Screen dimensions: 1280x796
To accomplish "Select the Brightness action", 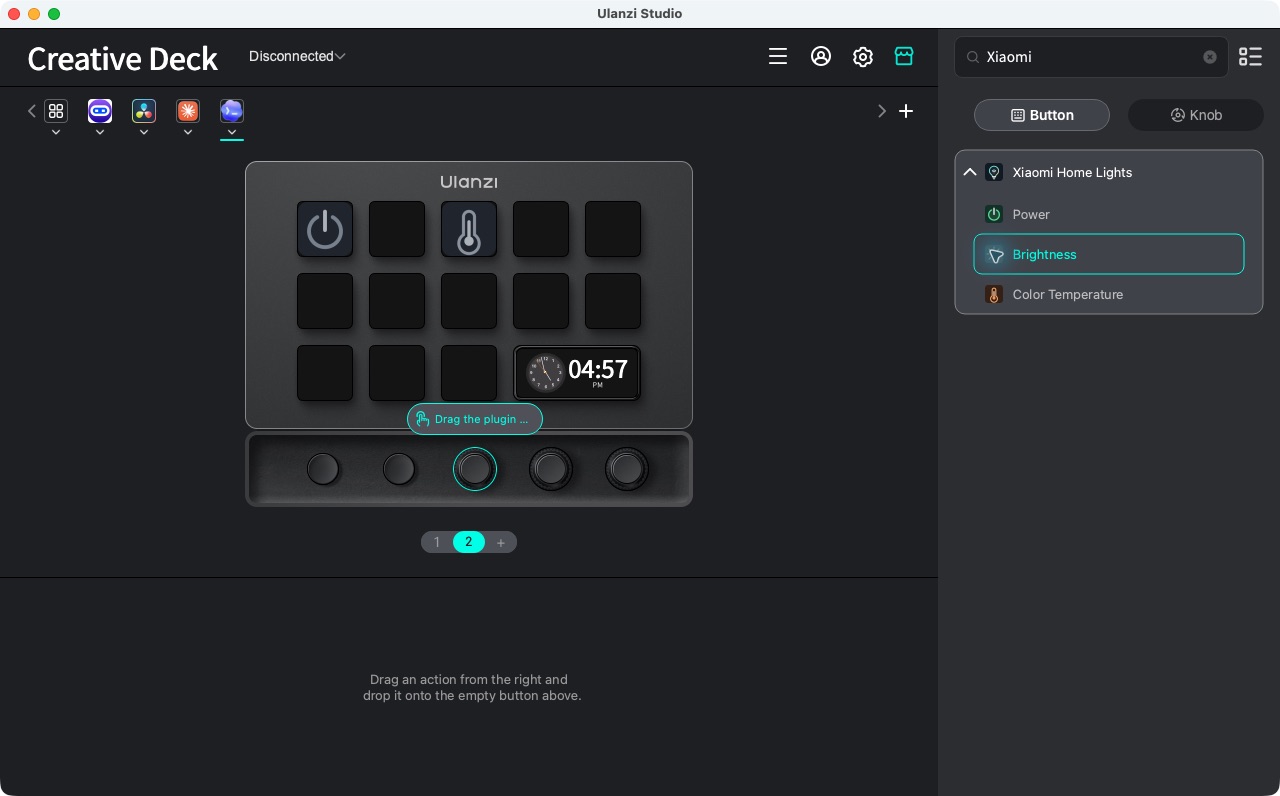I will (x=1109, y=254).
